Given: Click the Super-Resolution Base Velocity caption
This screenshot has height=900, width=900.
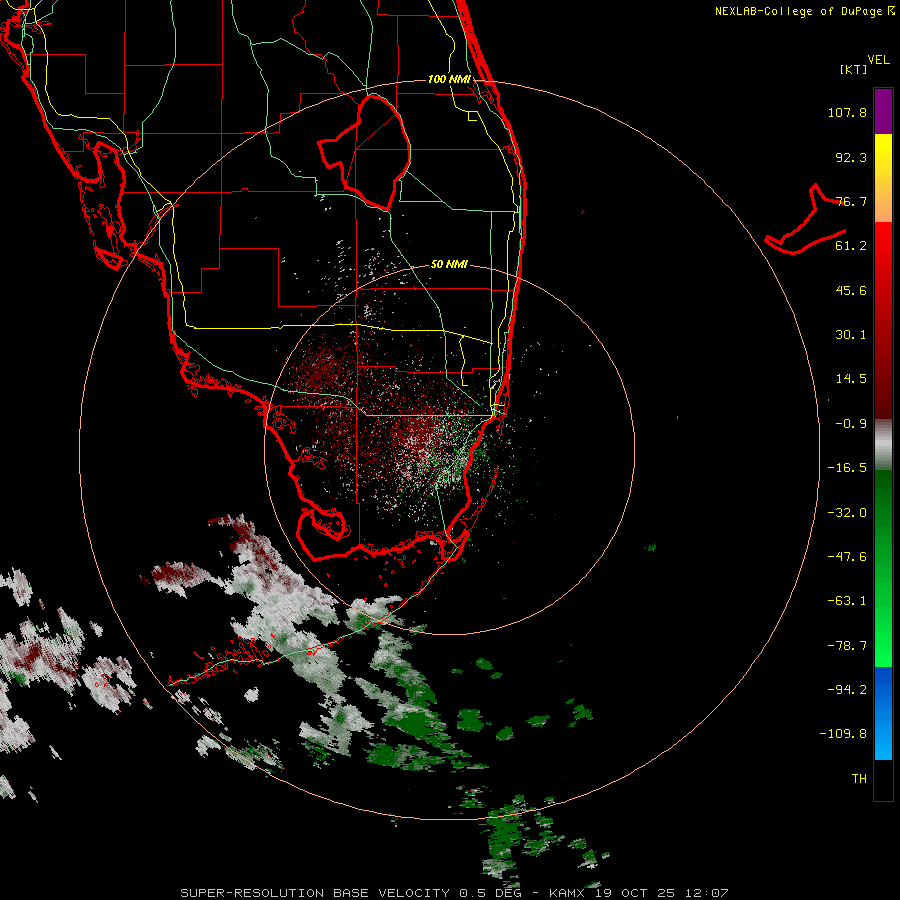Looking at the screenshot, I should point(454,893).
